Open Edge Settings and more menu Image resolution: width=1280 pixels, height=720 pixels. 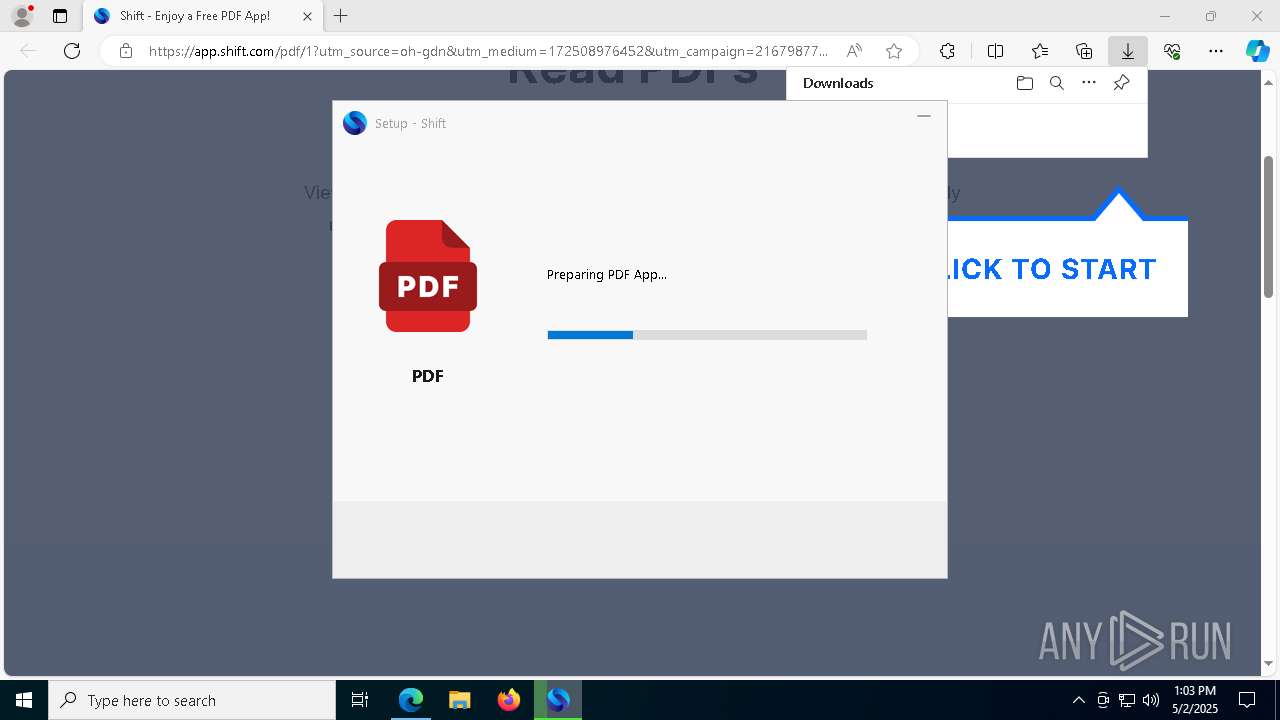(1216, 51)
